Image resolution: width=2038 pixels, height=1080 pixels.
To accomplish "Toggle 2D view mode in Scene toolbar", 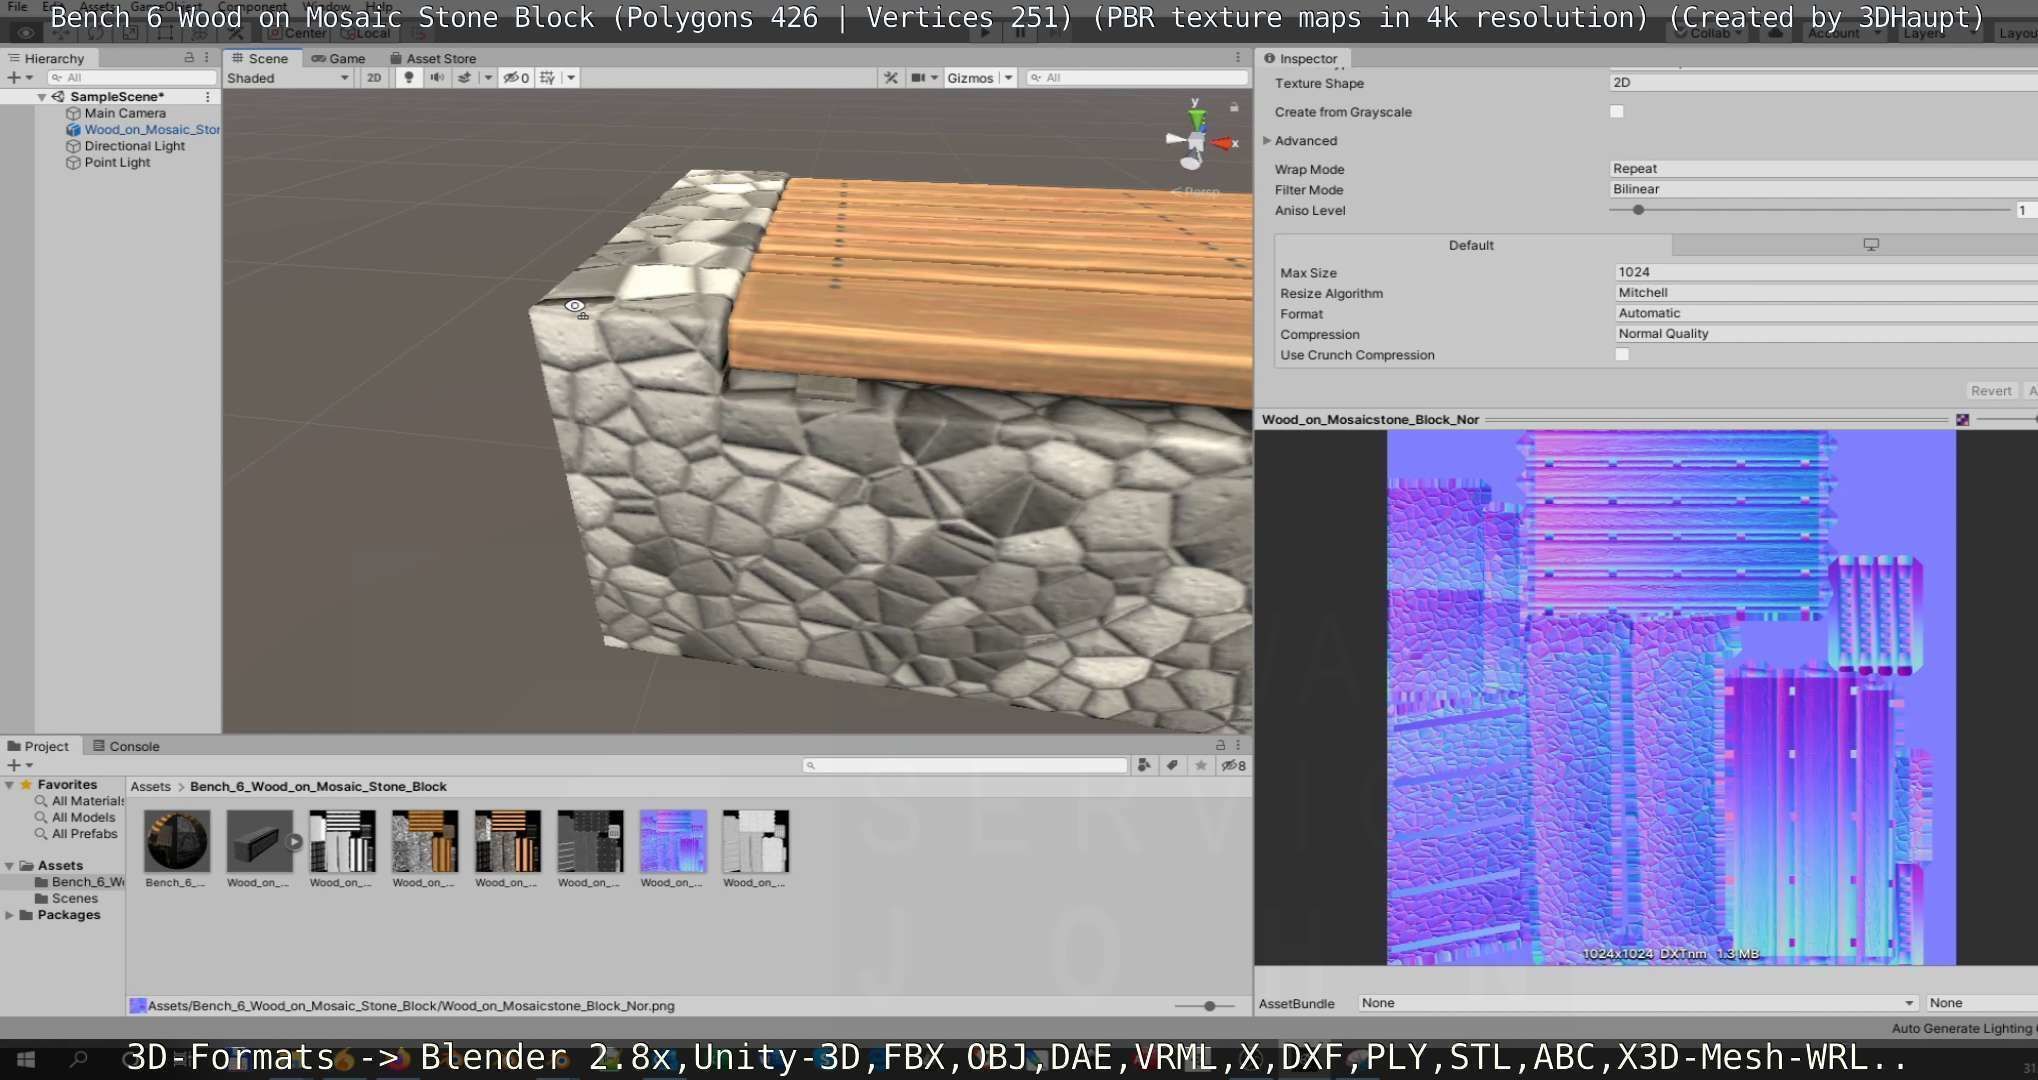I will (374, 78).
